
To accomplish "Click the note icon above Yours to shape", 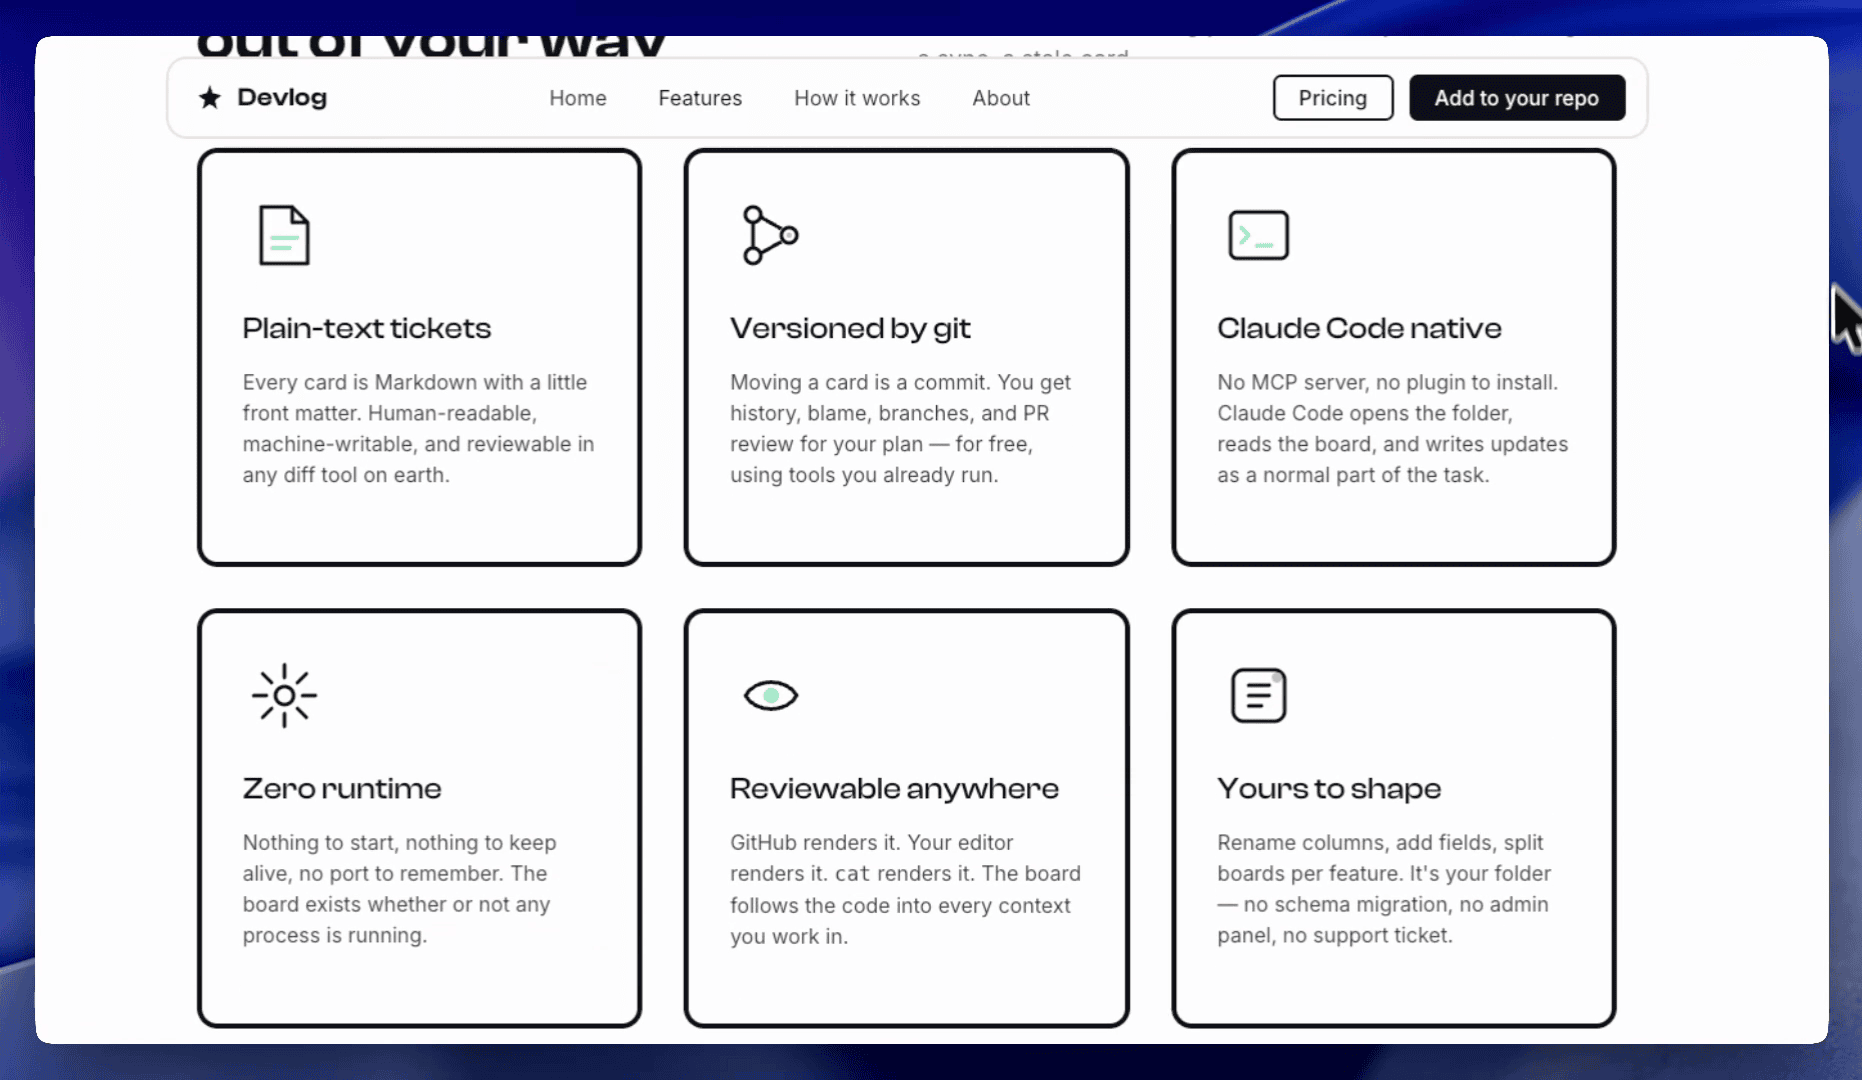I will pos(1258,695).
